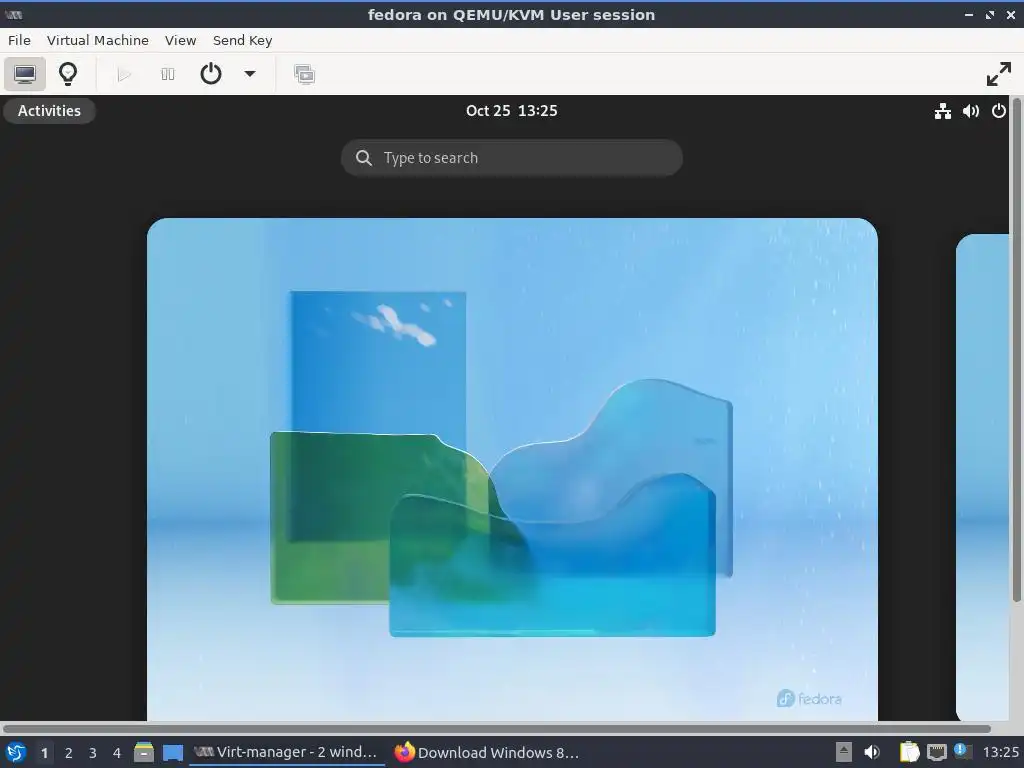Open the host application menu launcher
Image resolution: width=1024 pixels, height=768 pixels.
tap(16, 752)
